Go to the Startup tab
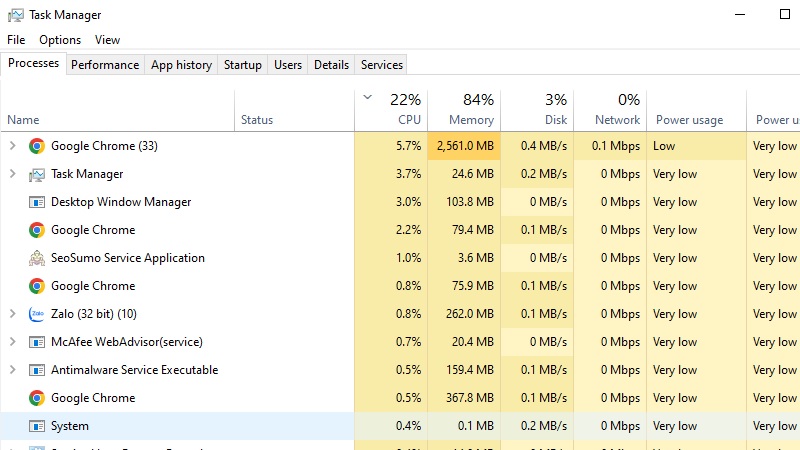This screenshot has height=450, width=800. click(242, 65)
